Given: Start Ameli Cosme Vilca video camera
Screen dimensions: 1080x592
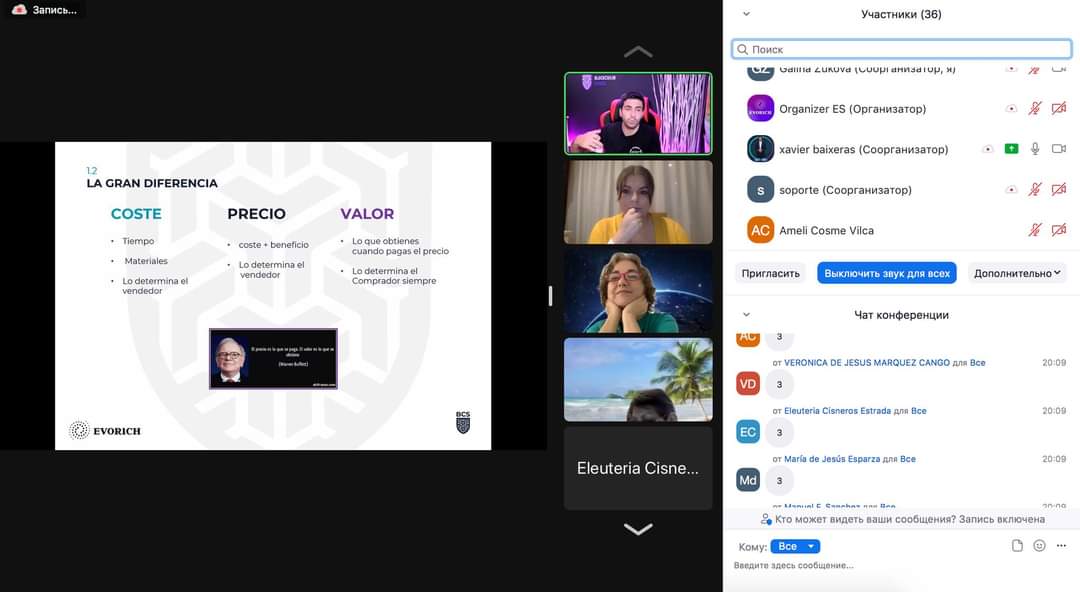Looking at the screenshot, I should (1059, 229).
